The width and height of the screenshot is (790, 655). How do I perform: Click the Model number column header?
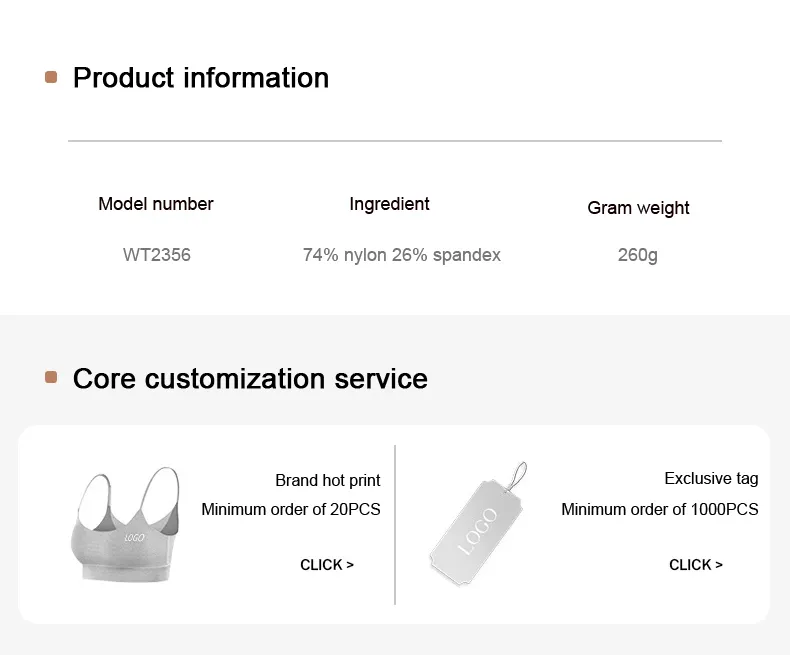coord(156,204)
